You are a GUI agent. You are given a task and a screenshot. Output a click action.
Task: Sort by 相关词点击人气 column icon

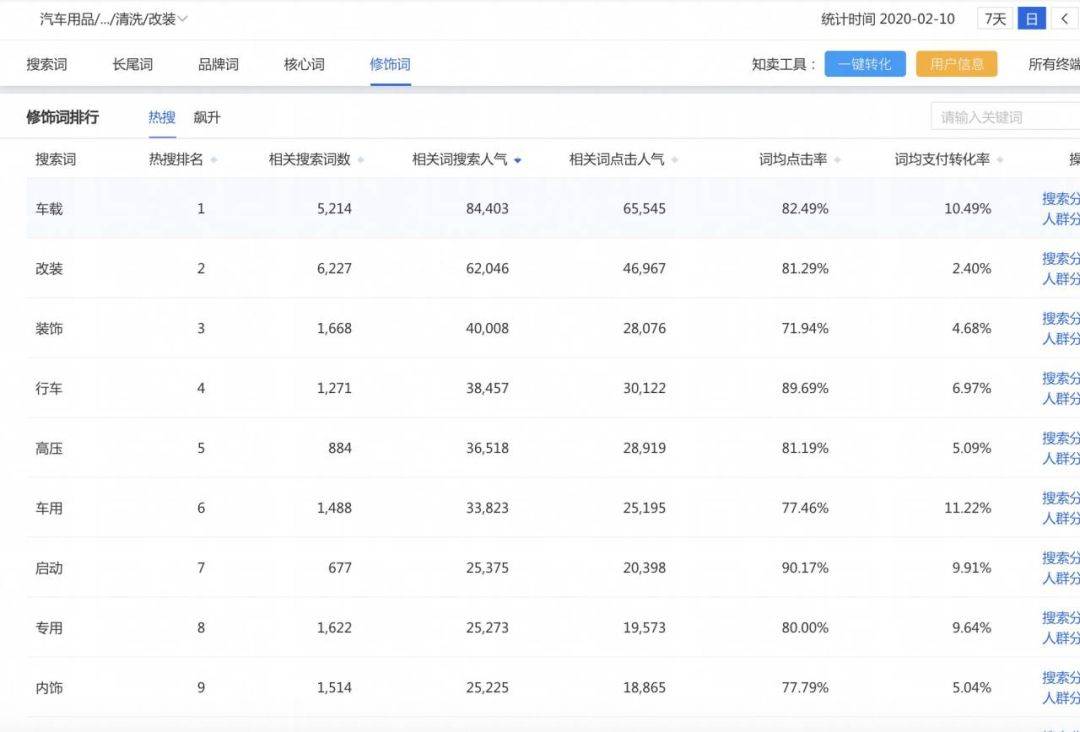click(674, 160)
